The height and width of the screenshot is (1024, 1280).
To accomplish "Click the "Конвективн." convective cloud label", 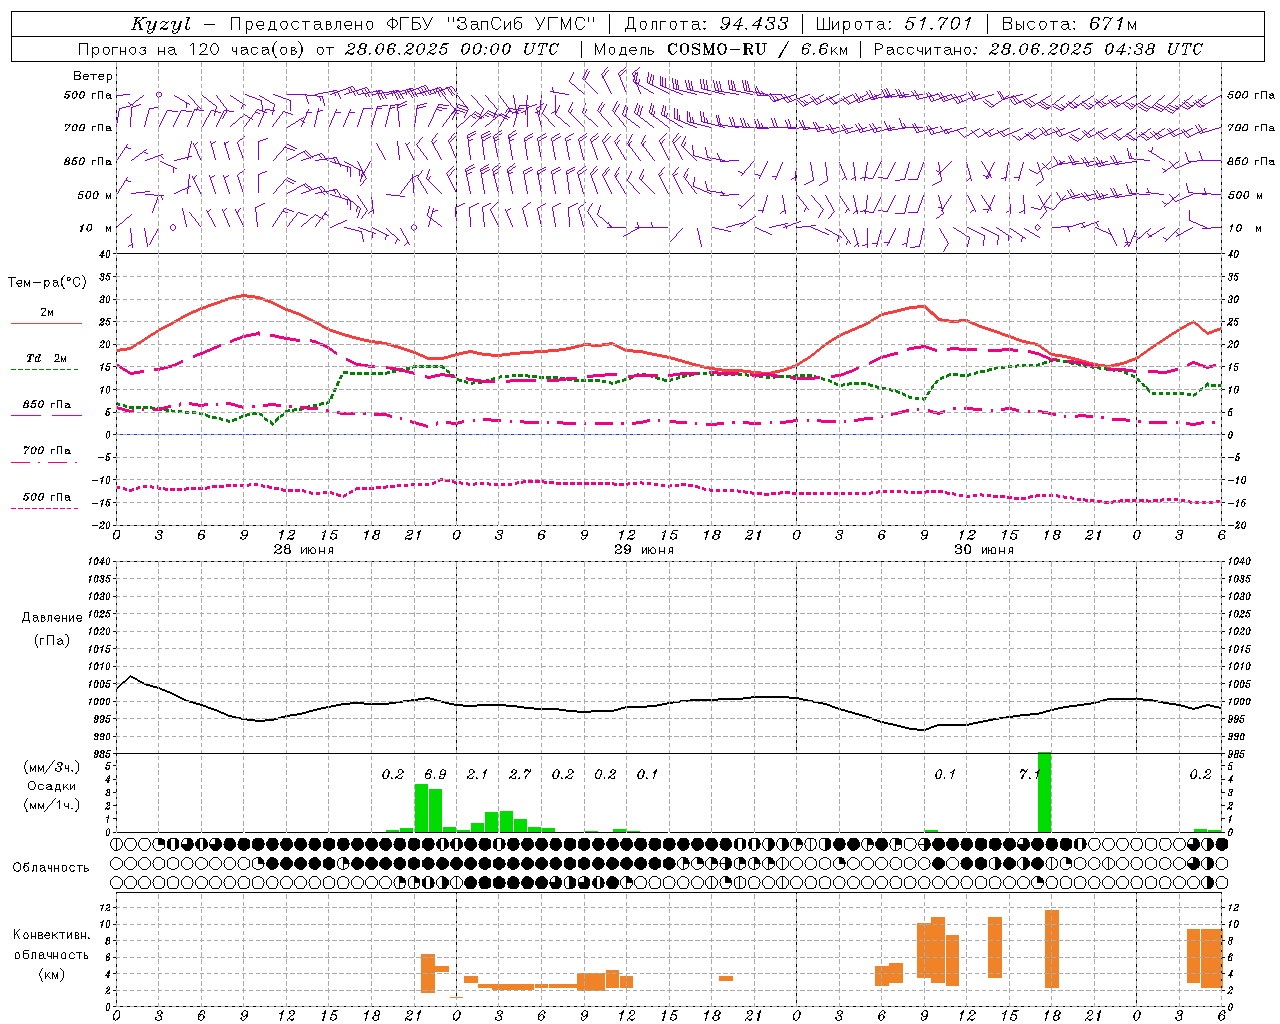I will (52, 935).
